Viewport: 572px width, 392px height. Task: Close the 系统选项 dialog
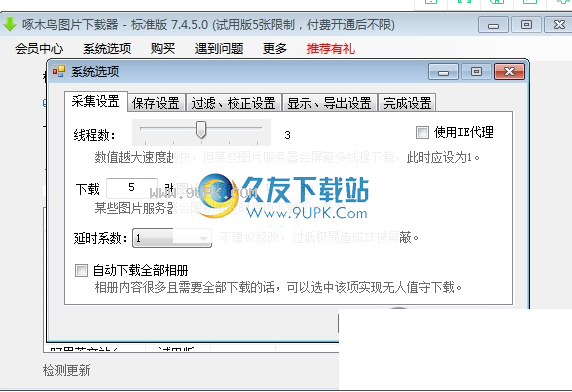(509, 71)
